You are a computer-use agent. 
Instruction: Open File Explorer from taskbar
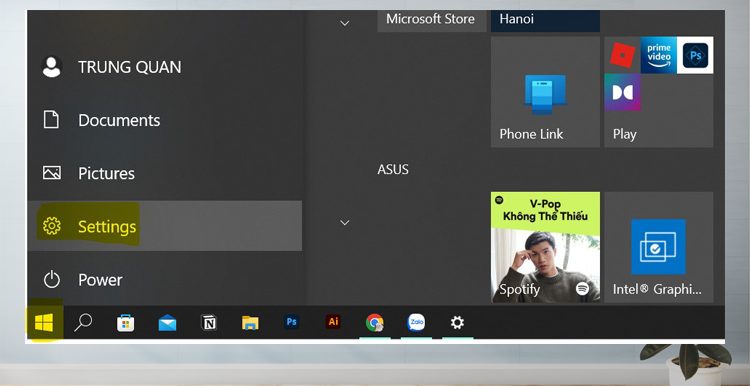click(250, 323)
